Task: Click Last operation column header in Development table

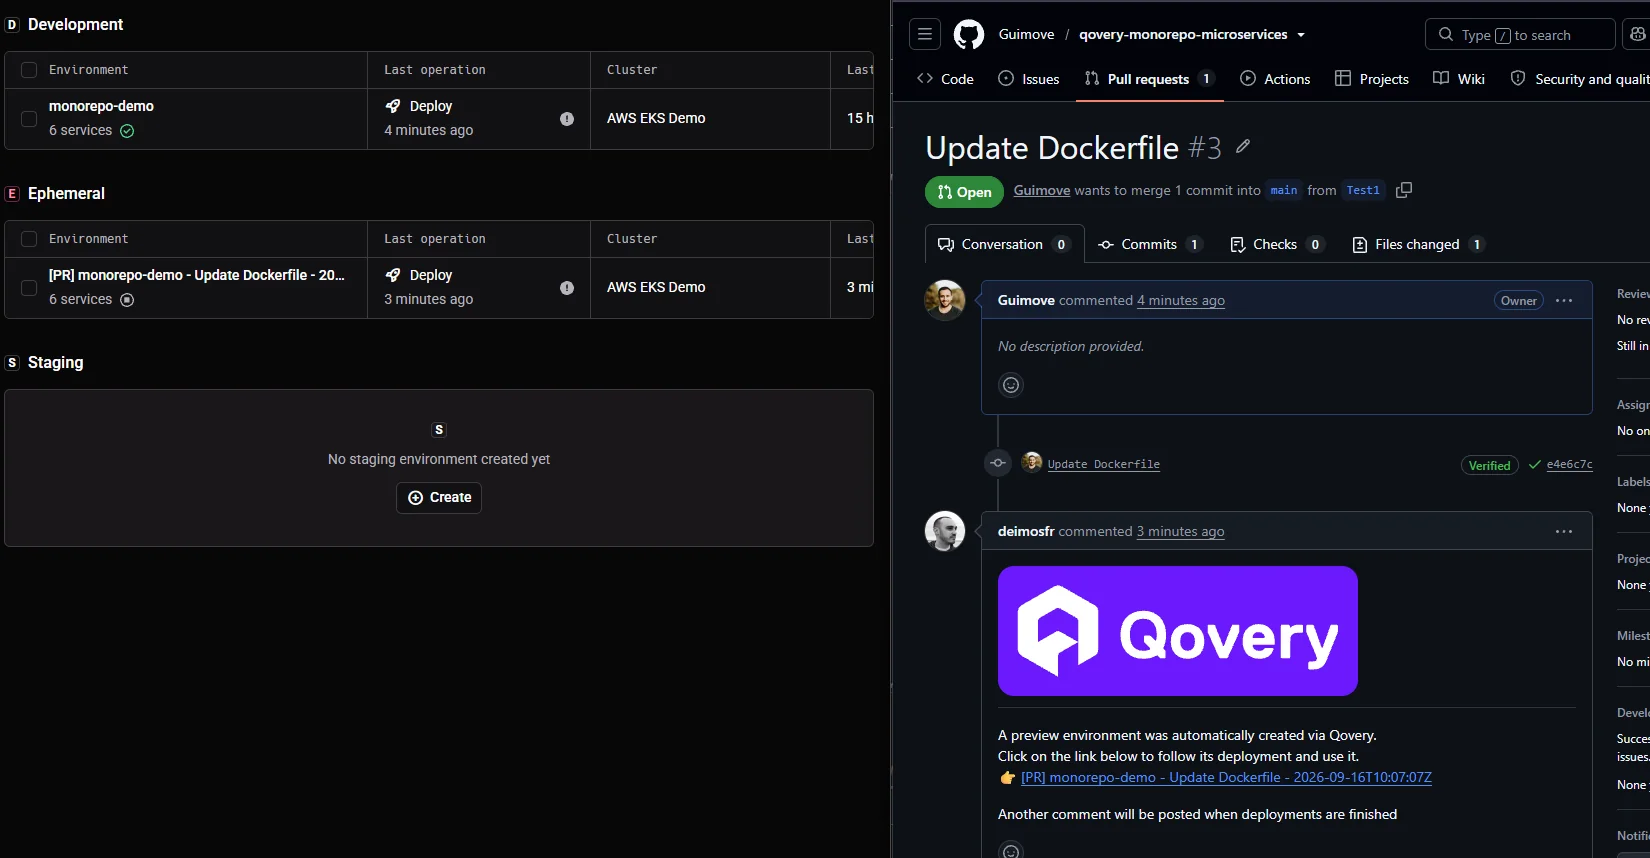Action: tap(435, 70)
